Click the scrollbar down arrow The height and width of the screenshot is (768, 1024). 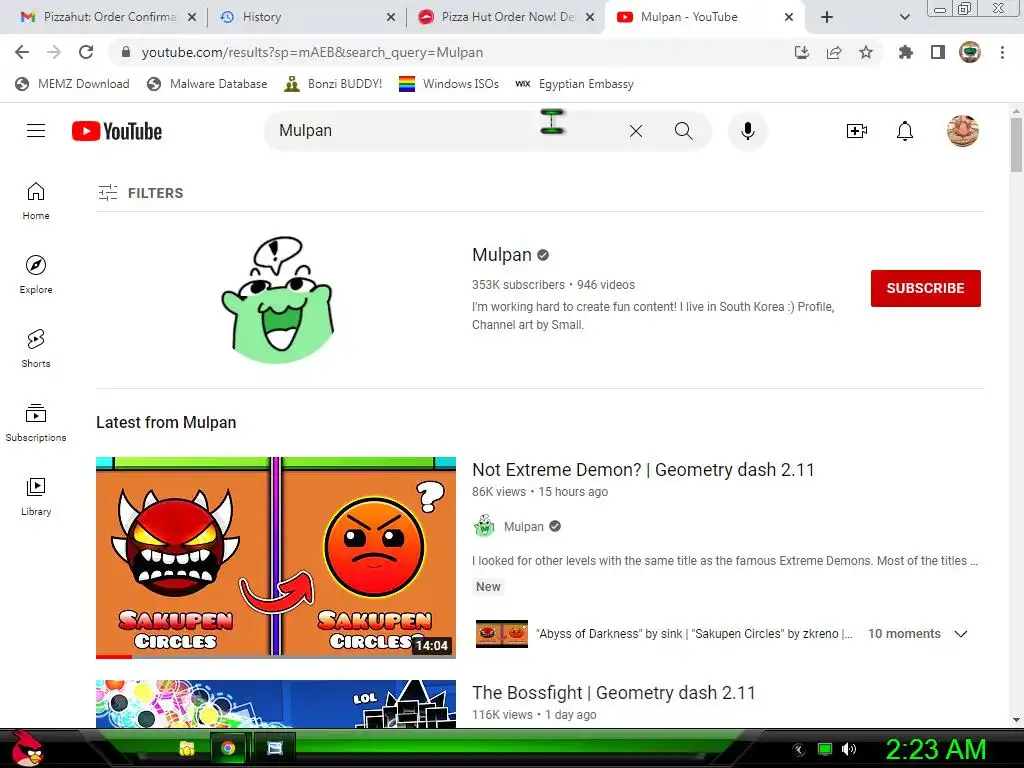[1016, 719]
